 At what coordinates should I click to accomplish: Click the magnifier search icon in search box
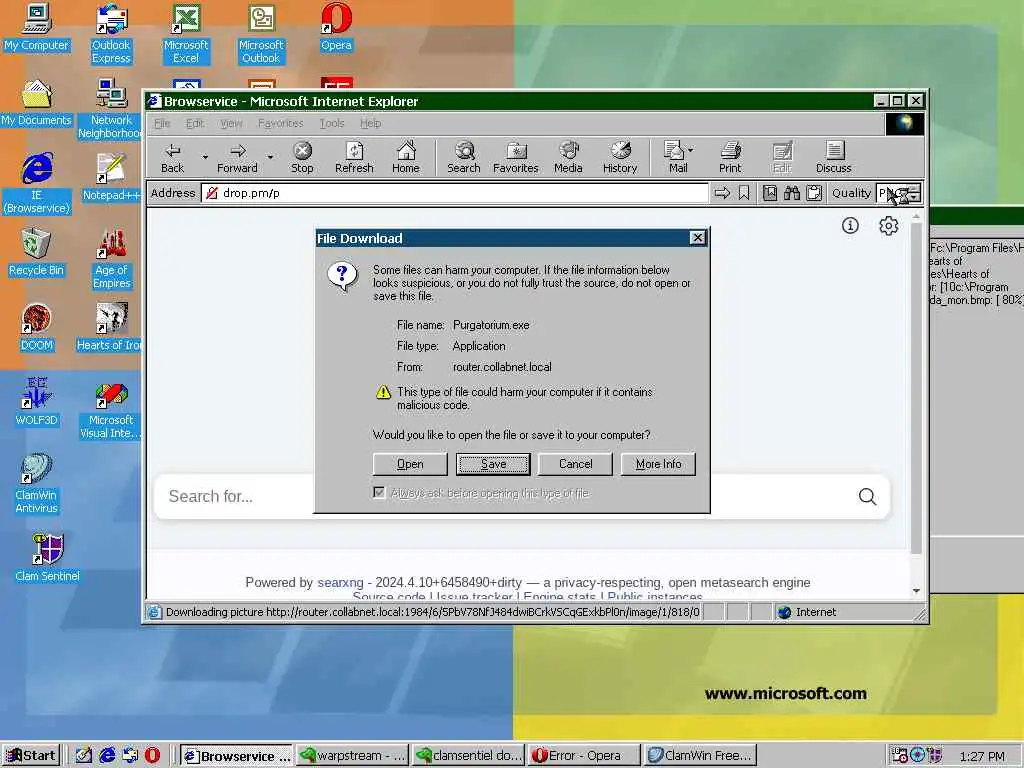867,497
